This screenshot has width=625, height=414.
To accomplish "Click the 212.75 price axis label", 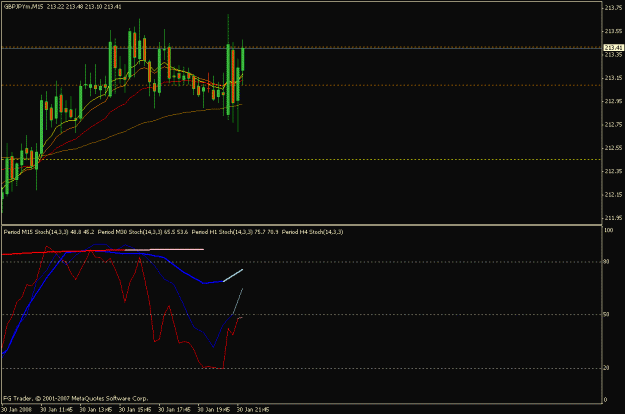I will pos(613,124).
